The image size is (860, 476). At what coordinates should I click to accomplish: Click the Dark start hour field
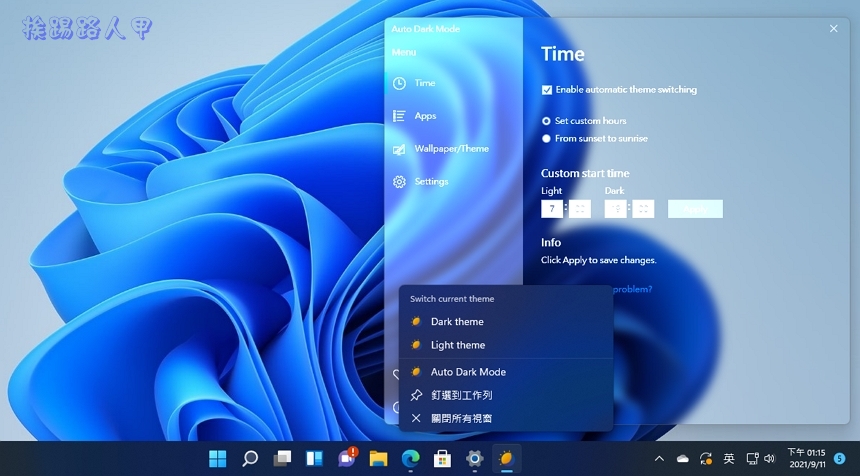[615, 209]
